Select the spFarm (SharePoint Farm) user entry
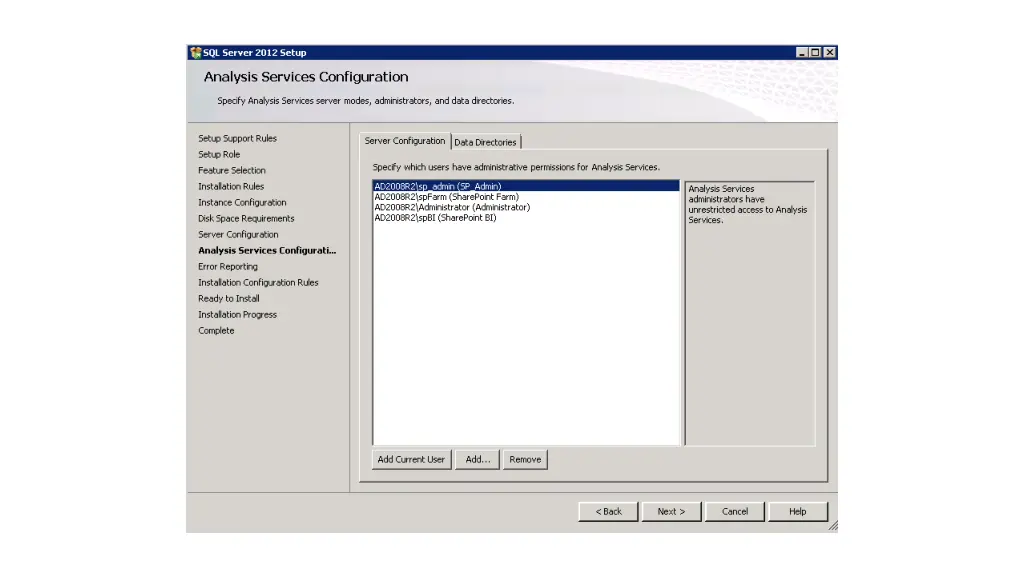This screenshot has height=576, width=1024. (x=446, y=197)
